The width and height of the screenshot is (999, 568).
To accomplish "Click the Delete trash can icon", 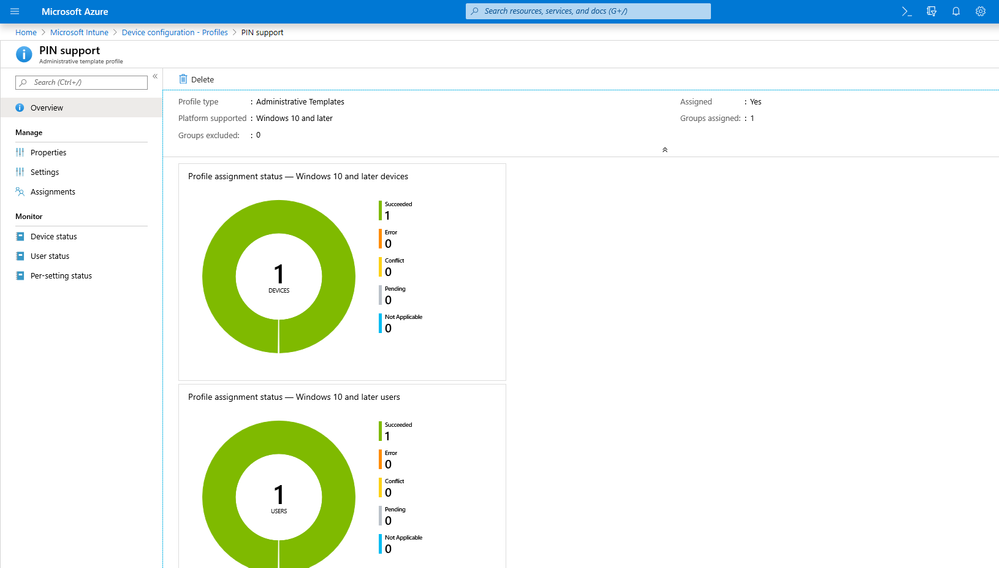I will (183, 80).
